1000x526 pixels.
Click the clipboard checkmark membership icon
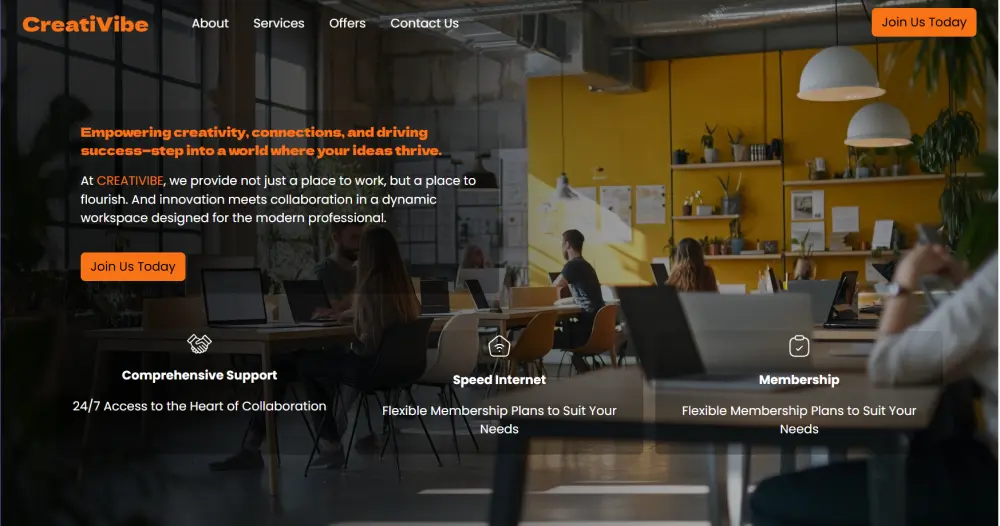(798, 346)
